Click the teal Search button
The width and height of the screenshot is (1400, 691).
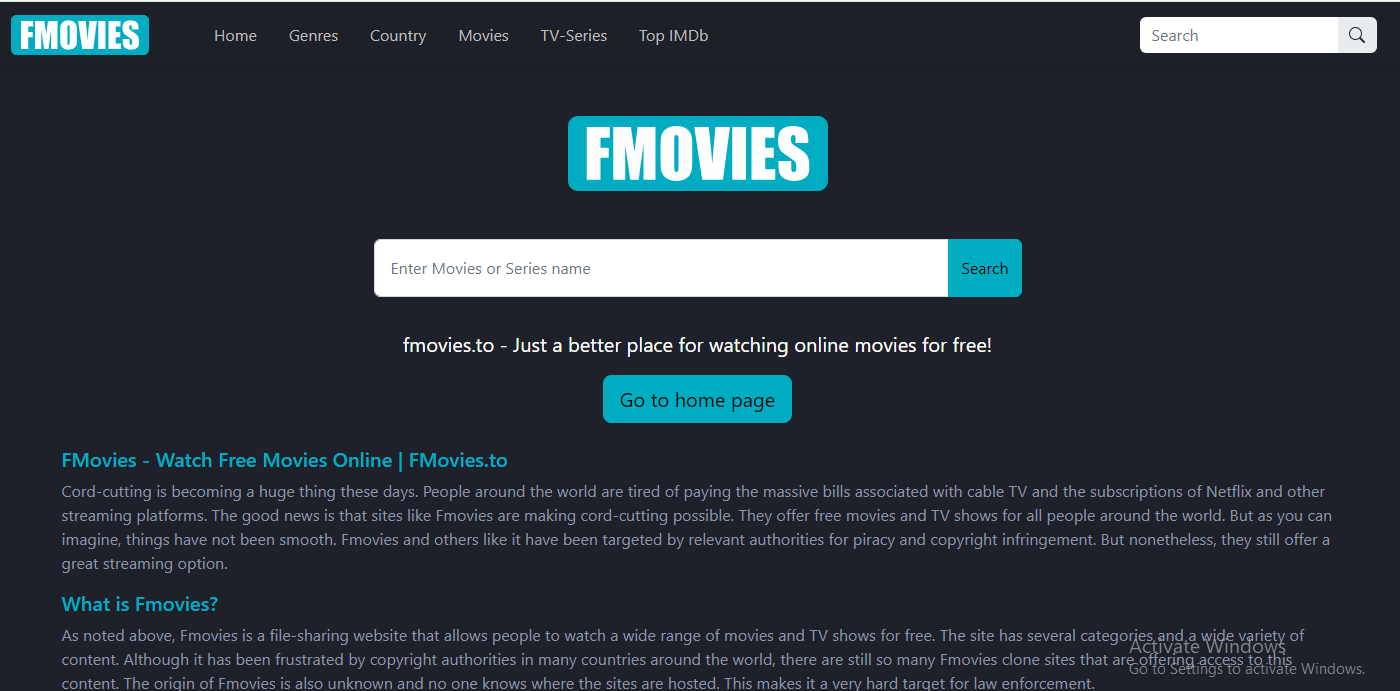point(985,268)
